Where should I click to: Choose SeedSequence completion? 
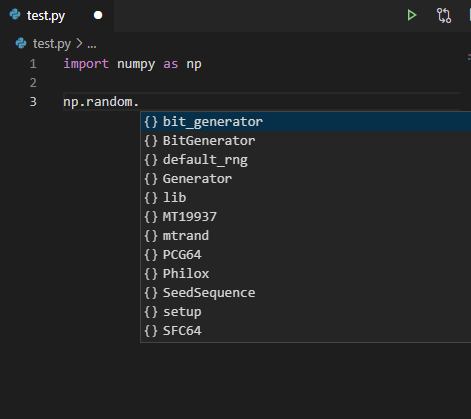coord(306,293)
